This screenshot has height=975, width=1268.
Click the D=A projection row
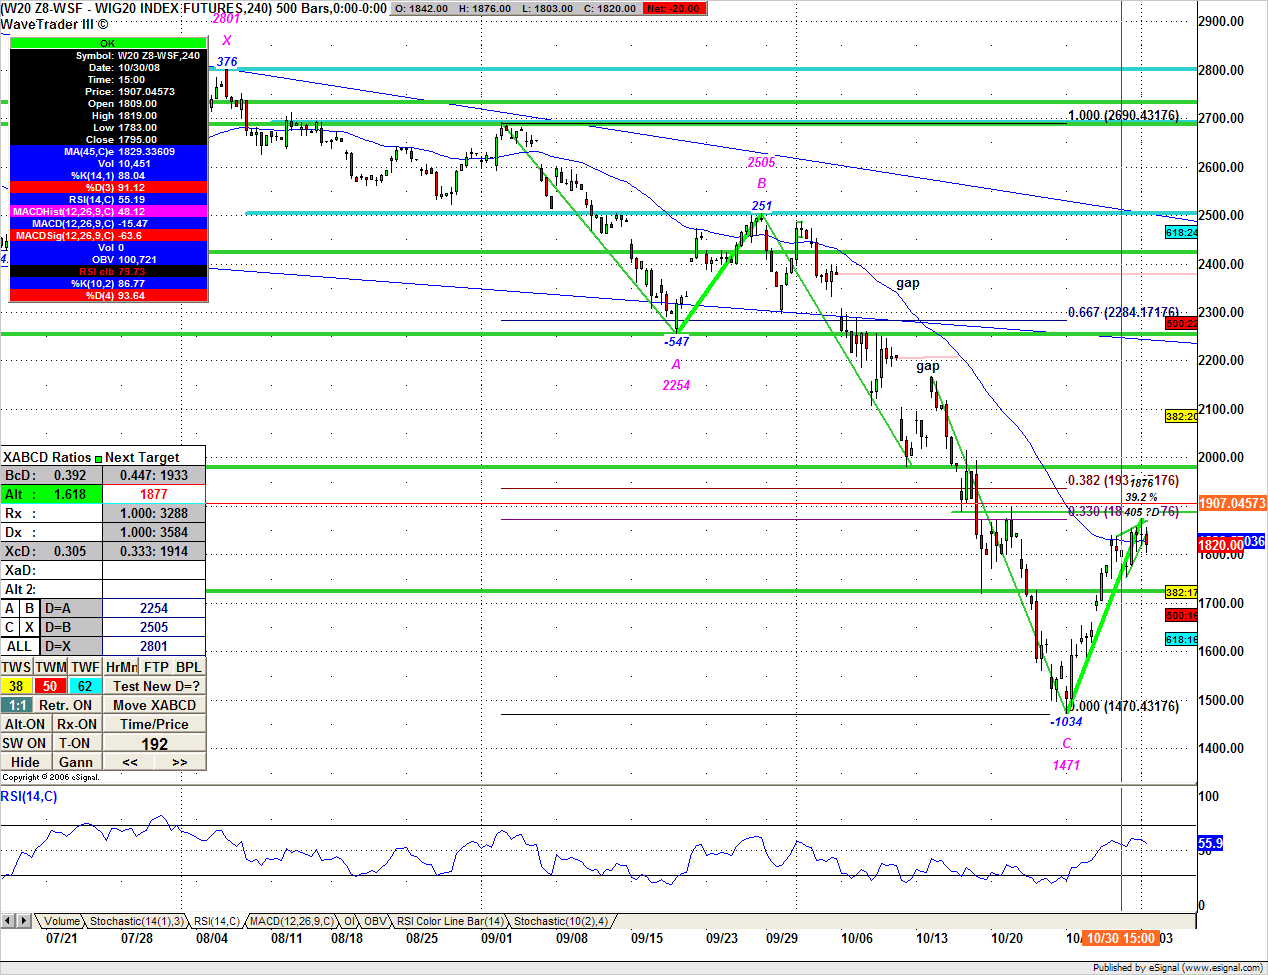click(x=72, y=608)
